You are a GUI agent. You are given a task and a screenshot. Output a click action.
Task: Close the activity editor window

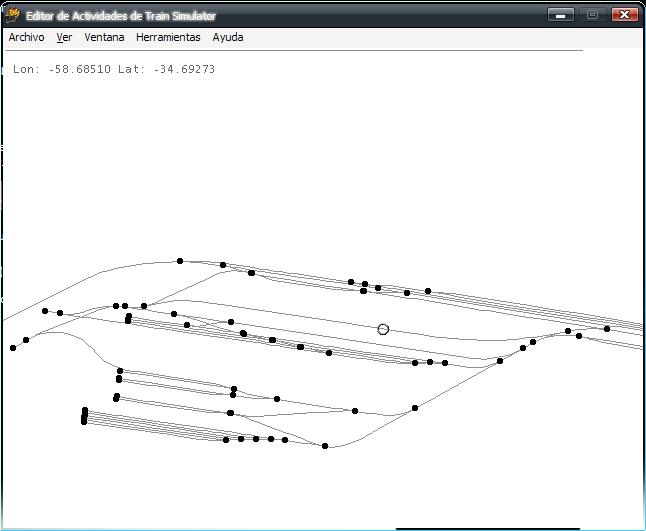click(624, 15)
